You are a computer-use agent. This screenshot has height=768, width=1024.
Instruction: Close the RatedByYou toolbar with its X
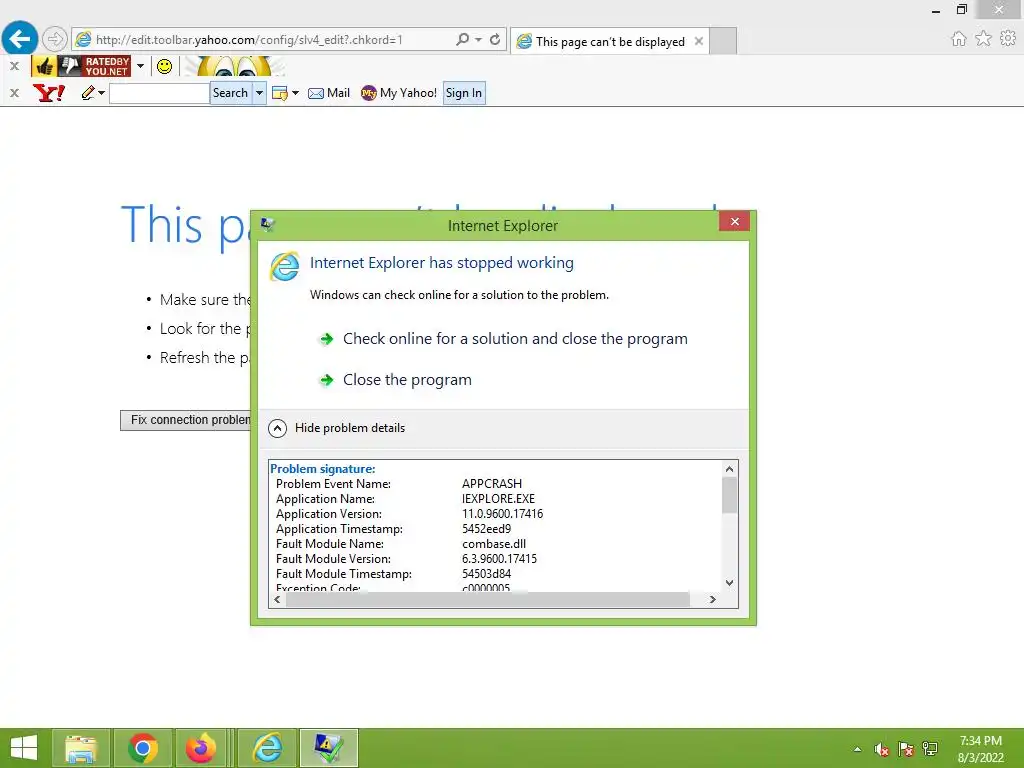14,66
